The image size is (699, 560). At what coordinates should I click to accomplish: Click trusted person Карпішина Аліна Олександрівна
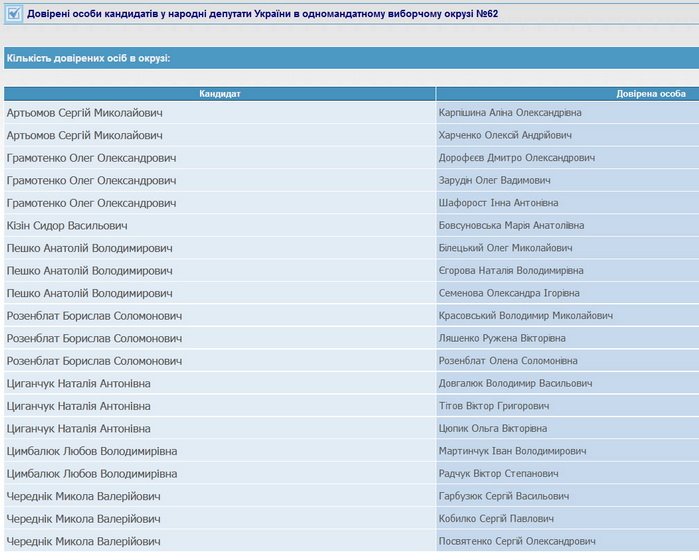pyautogui.click(x=510, y=112)
